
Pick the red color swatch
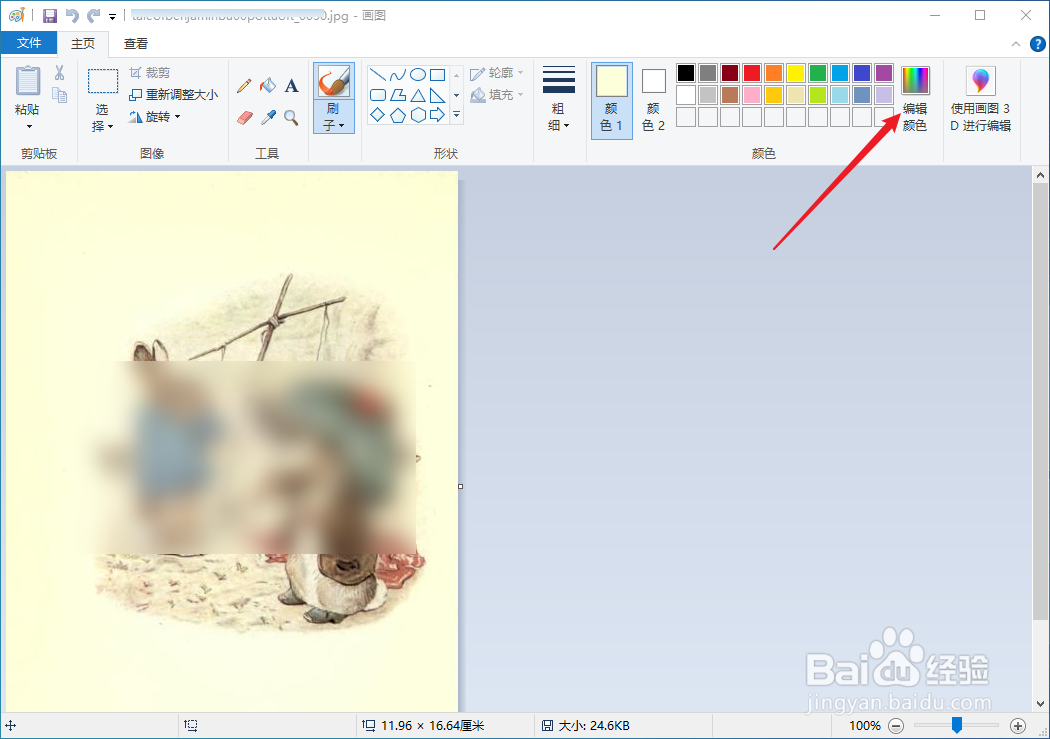[751, 72]
